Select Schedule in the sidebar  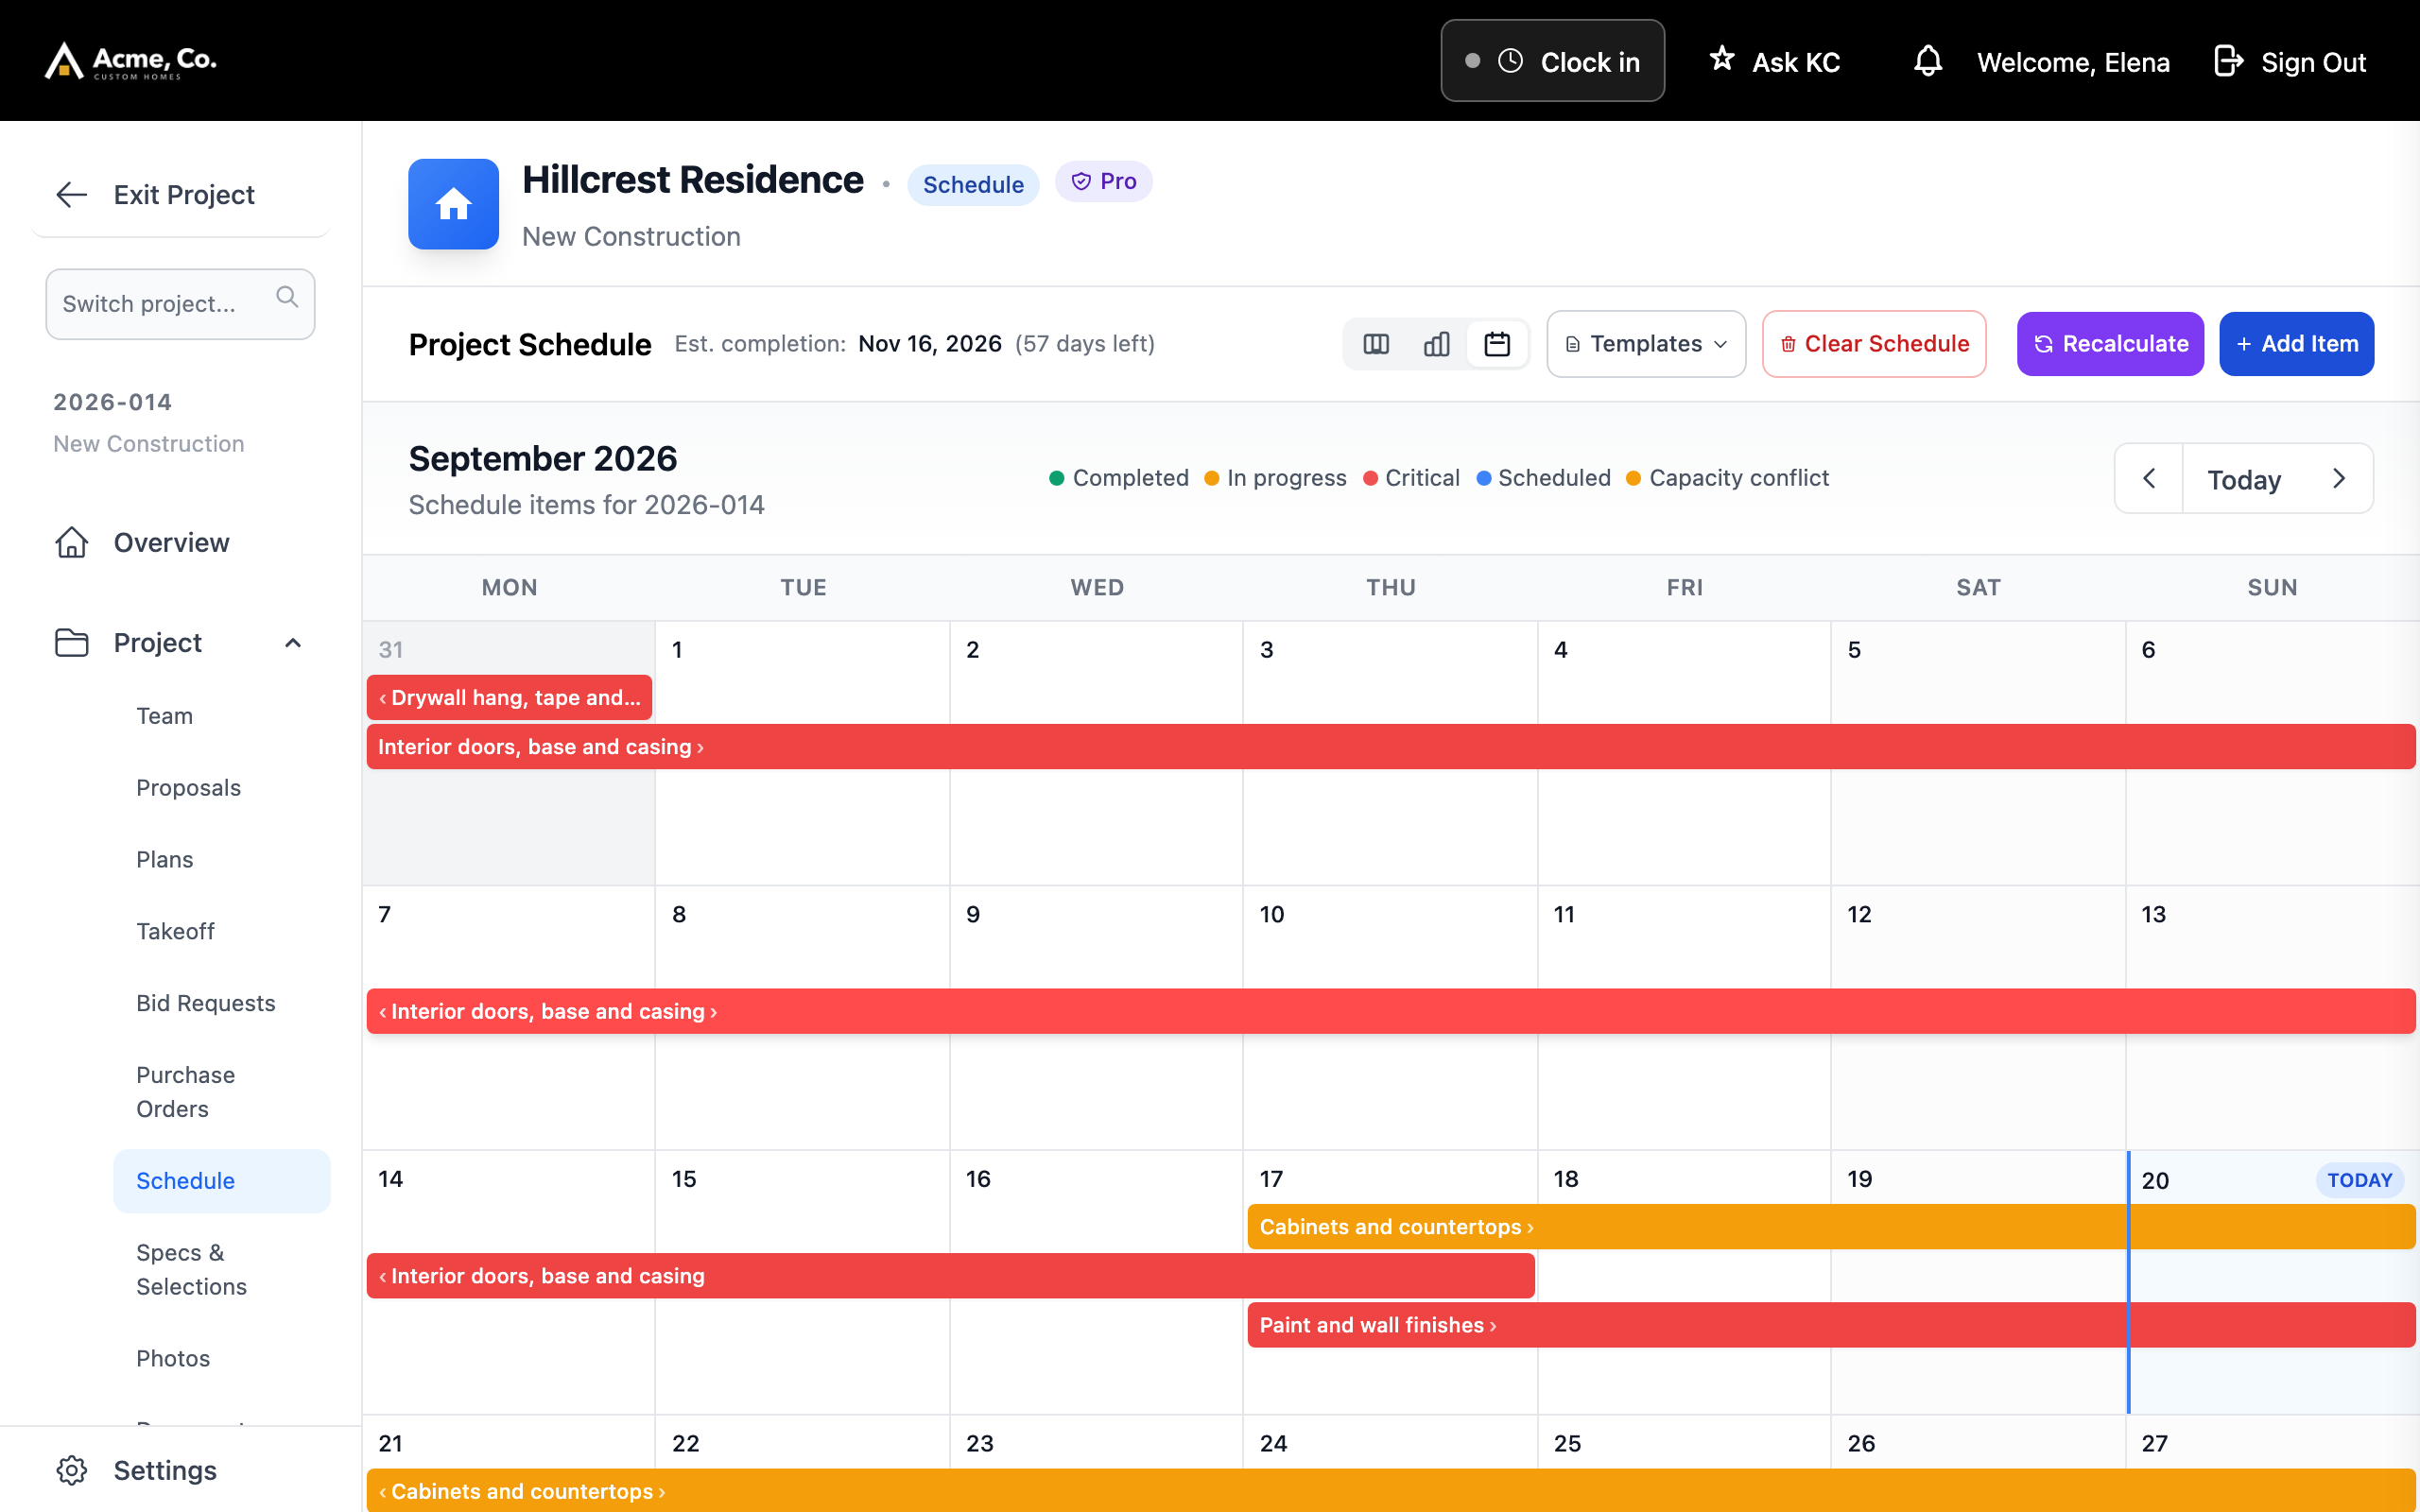click(x=222, y=1181)
